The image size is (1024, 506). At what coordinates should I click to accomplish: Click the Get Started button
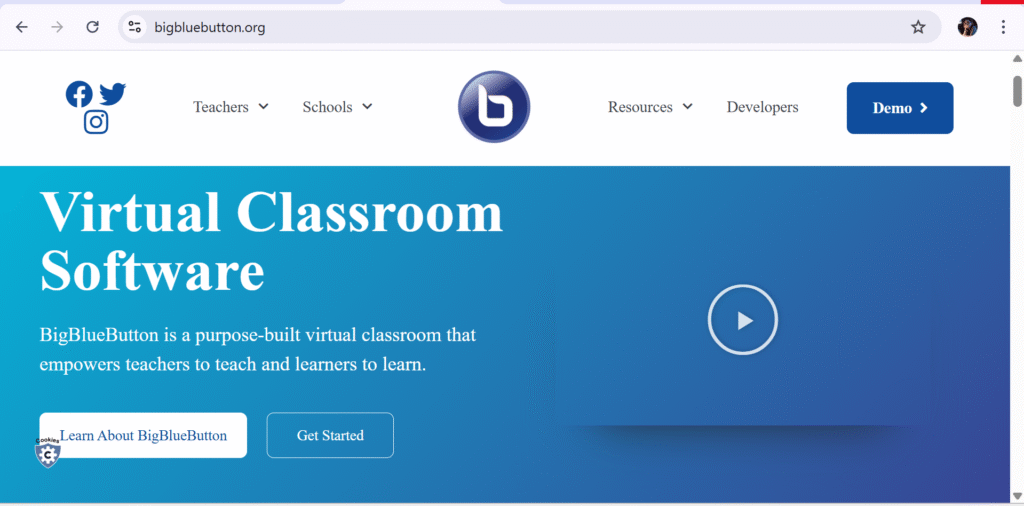330,435
